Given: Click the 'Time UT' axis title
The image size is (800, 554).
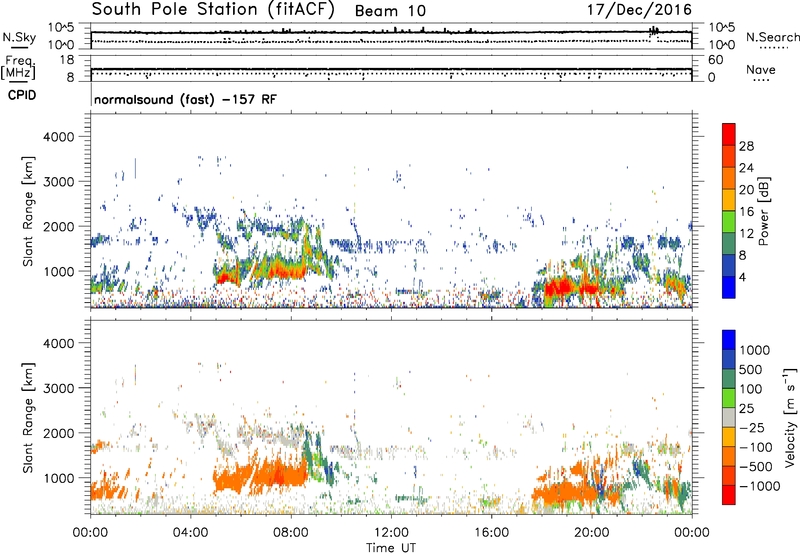Looking at the screenshot, I should coord(391,548).
